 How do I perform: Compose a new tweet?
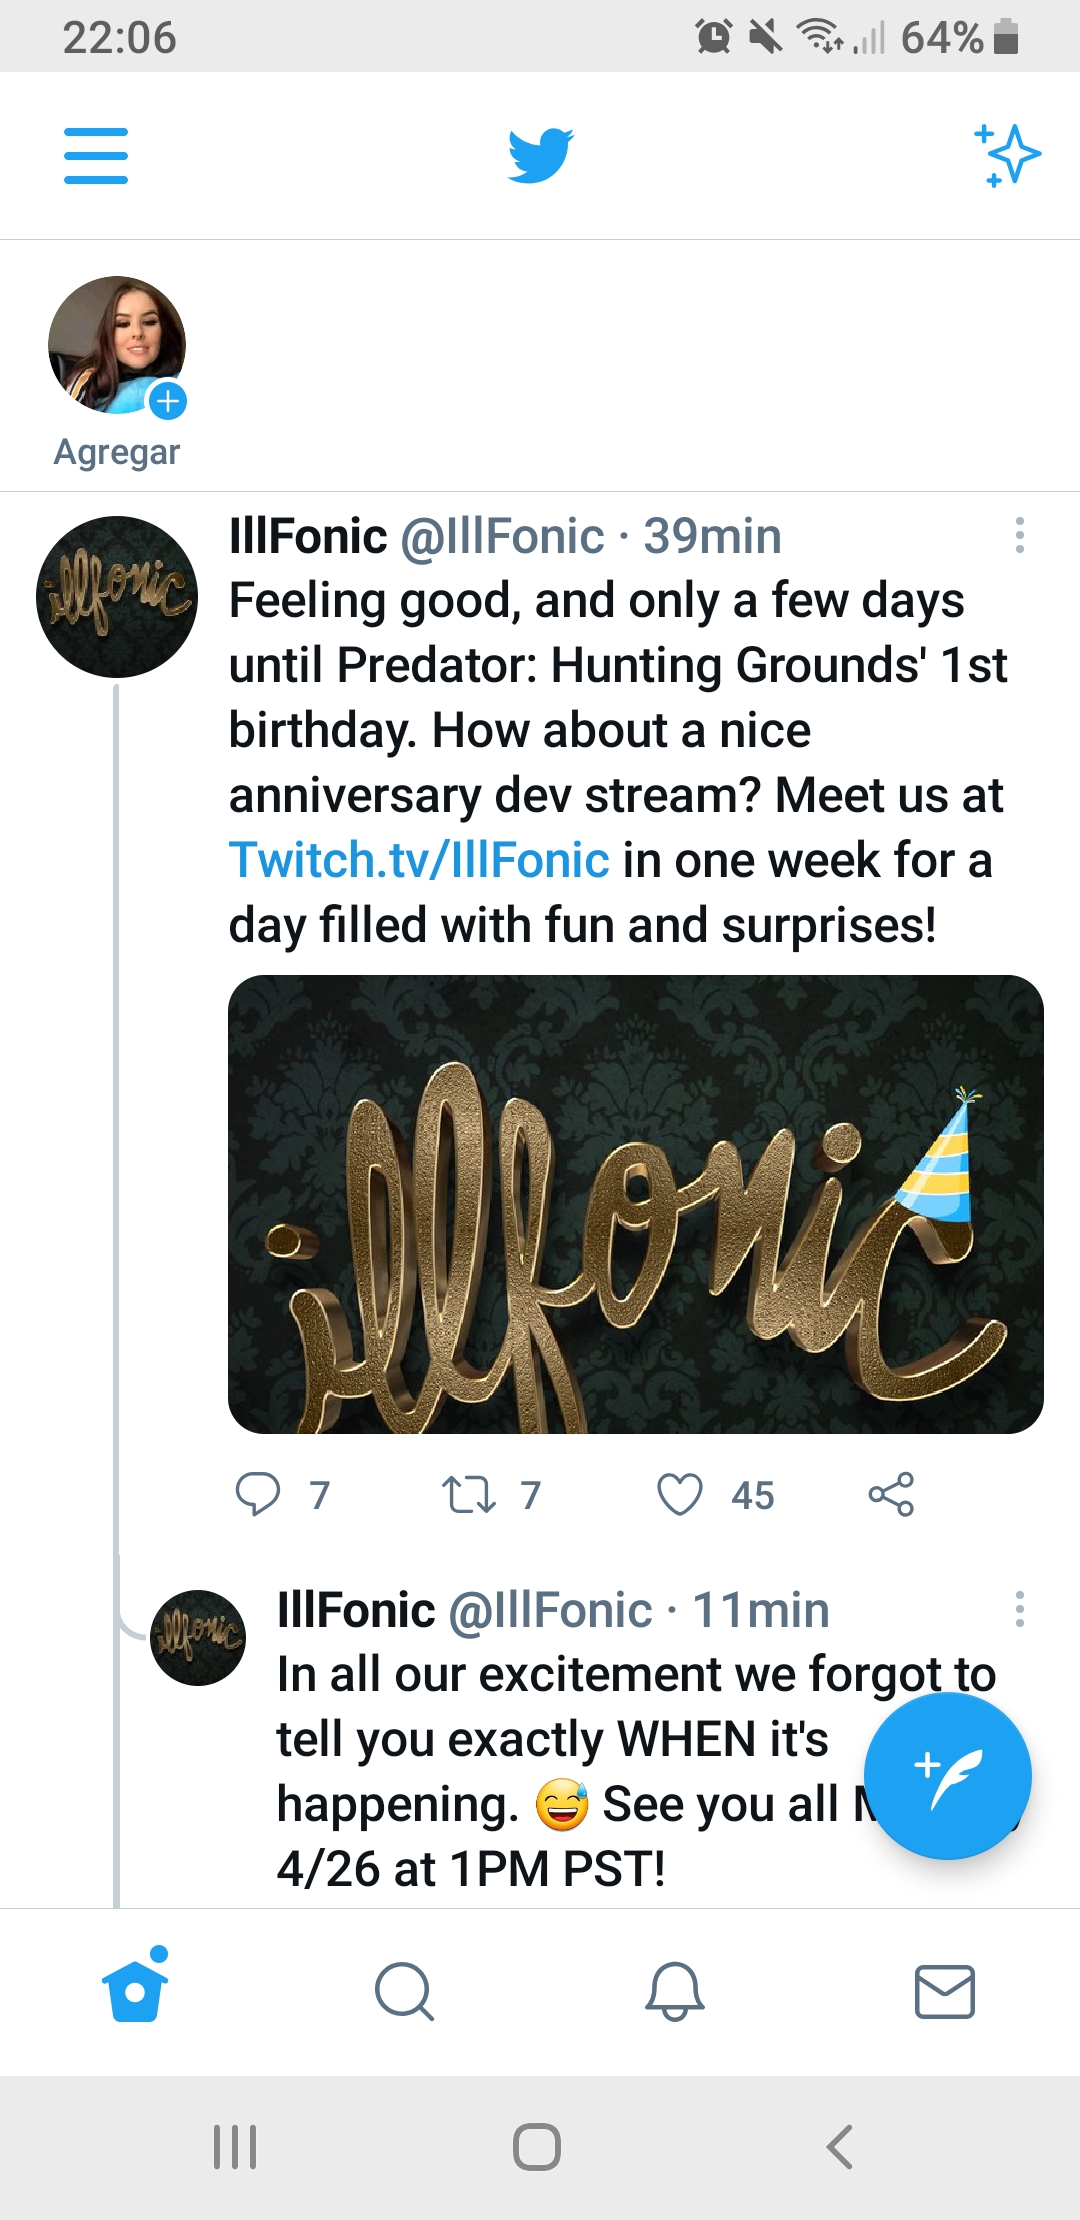(x=947, y=1775)
